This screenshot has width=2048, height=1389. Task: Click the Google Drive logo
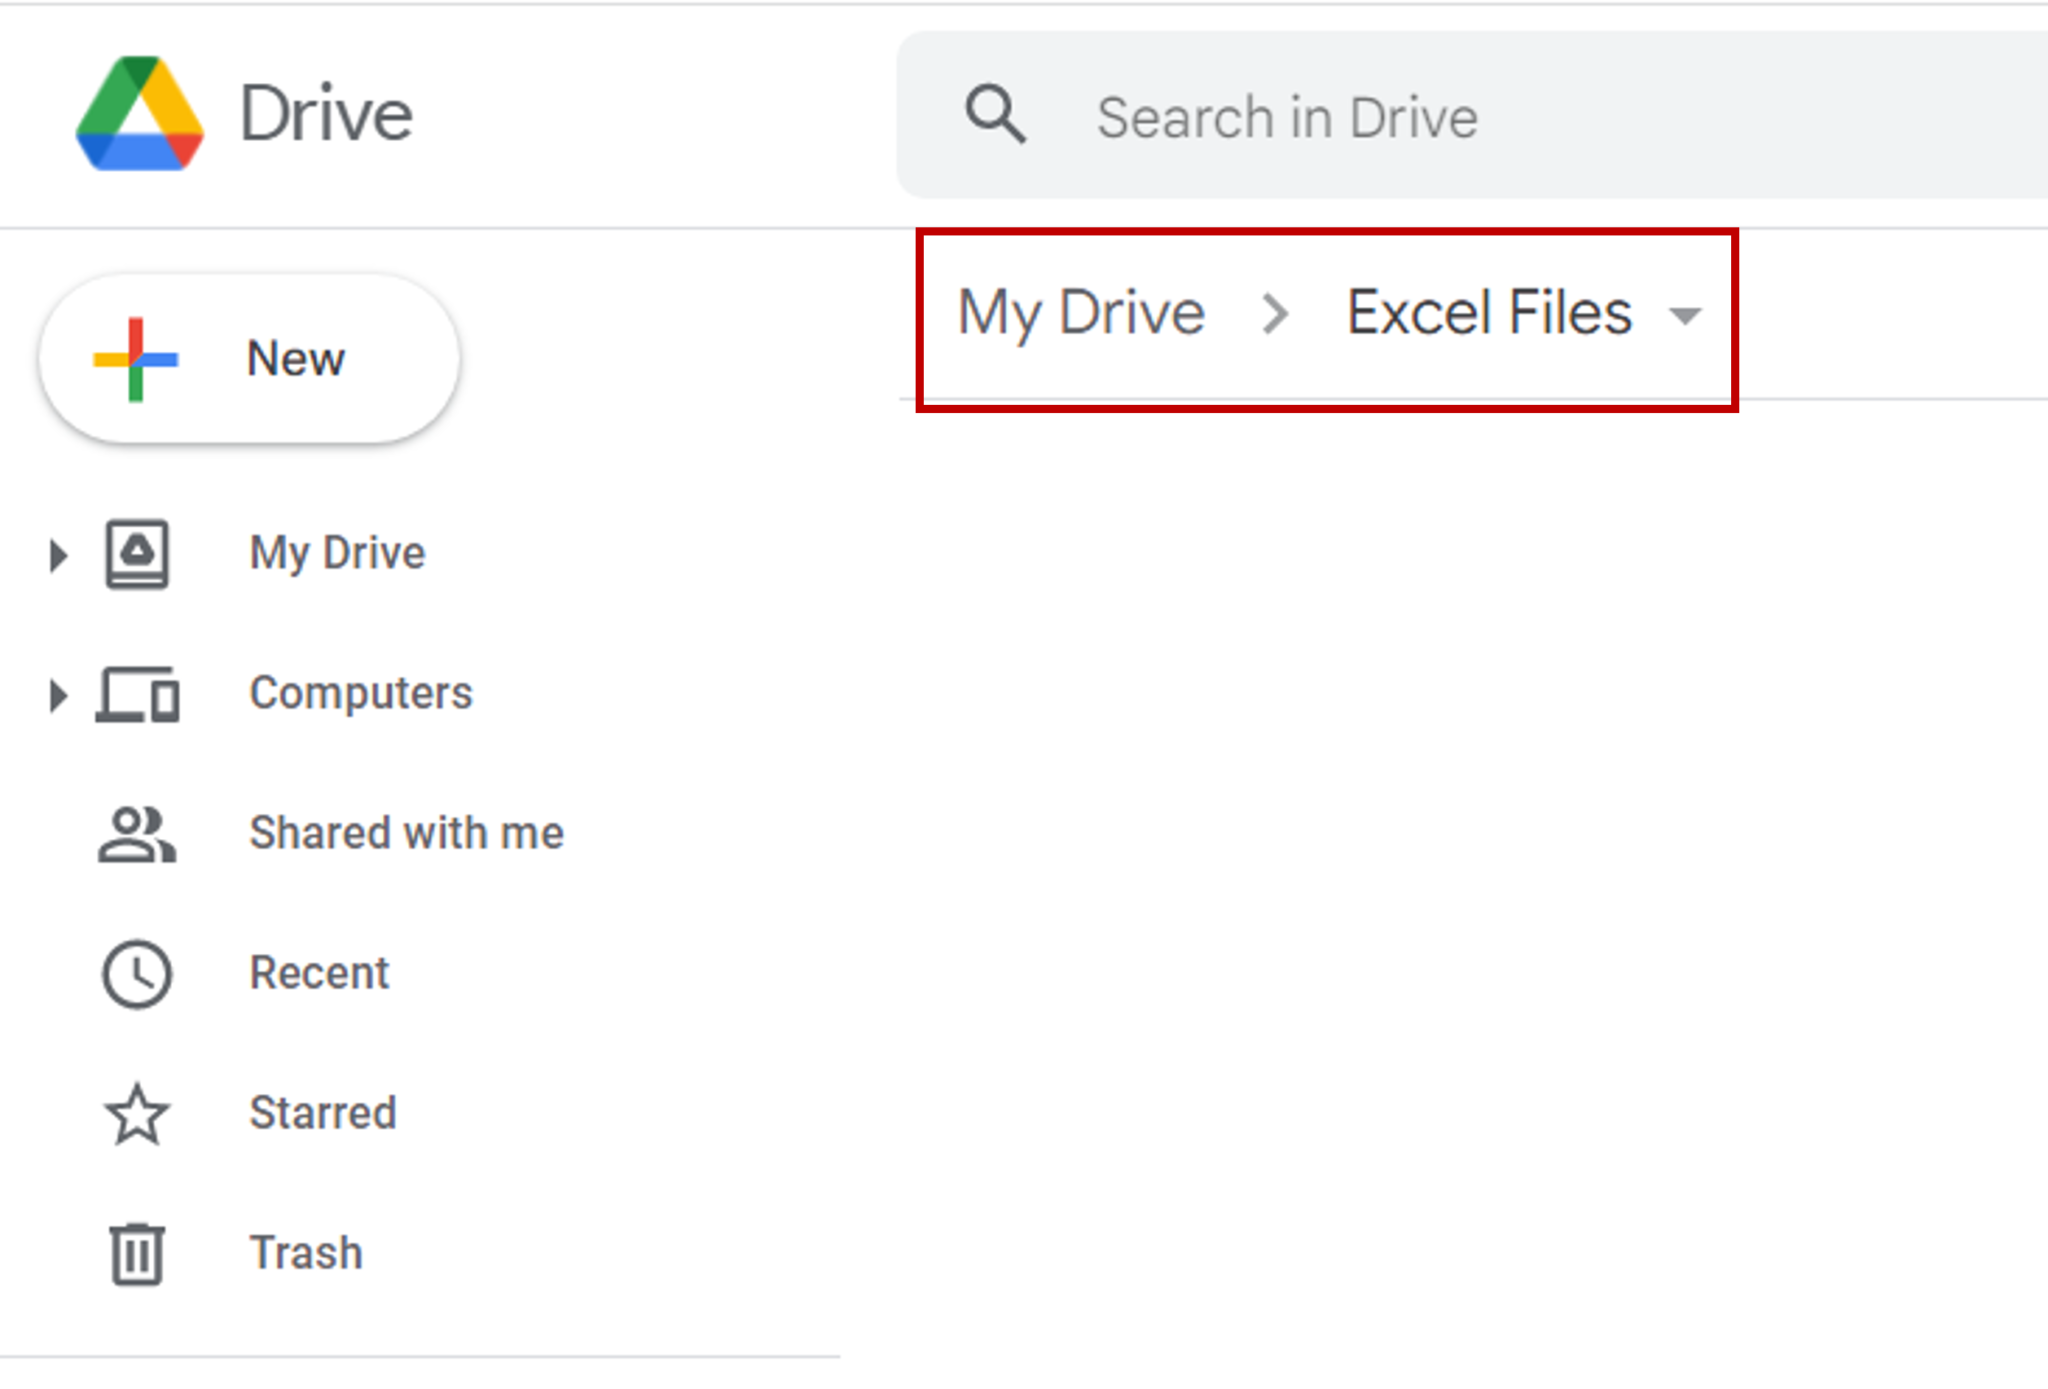140,113
